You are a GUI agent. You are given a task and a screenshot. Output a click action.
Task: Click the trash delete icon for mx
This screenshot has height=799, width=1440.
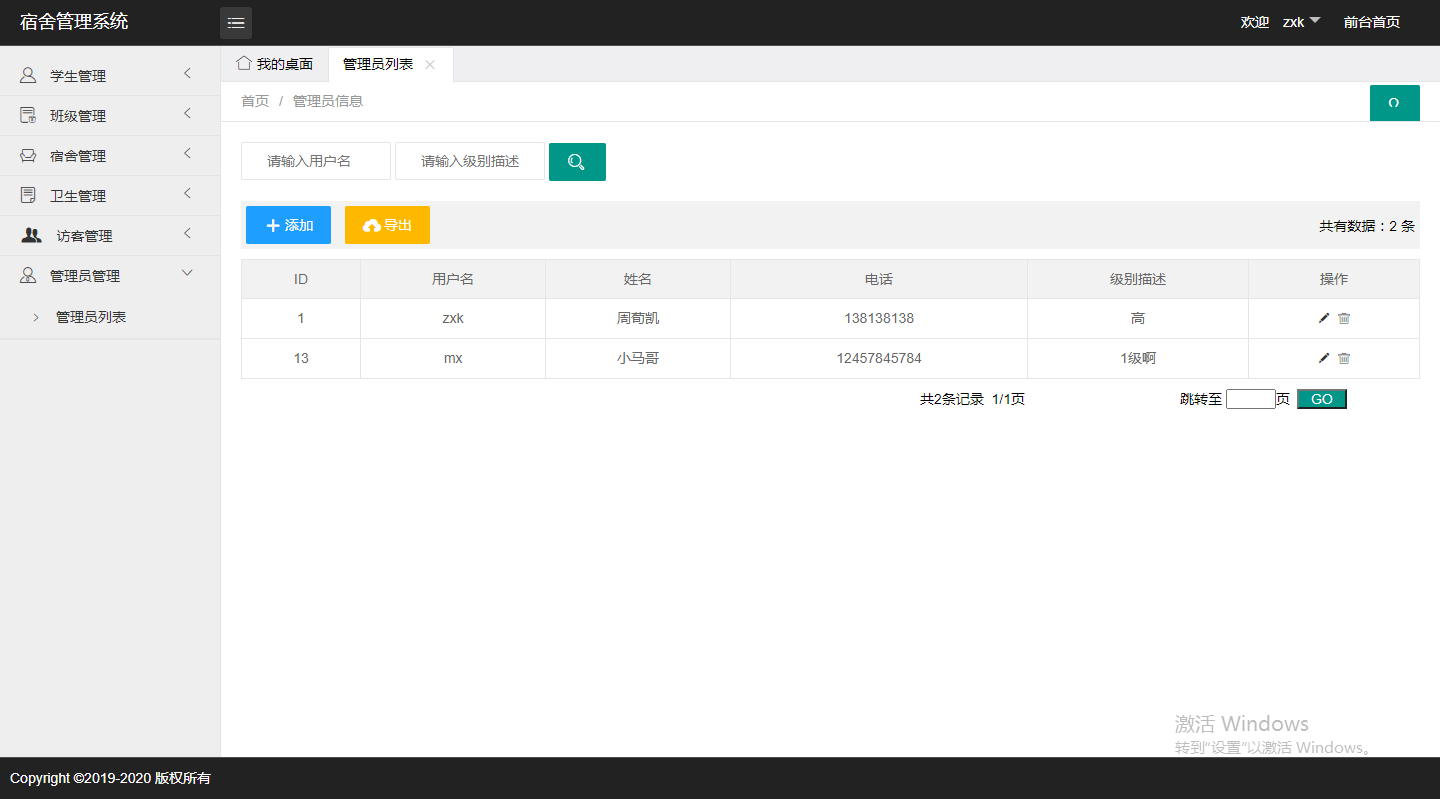coord(1344,358)
